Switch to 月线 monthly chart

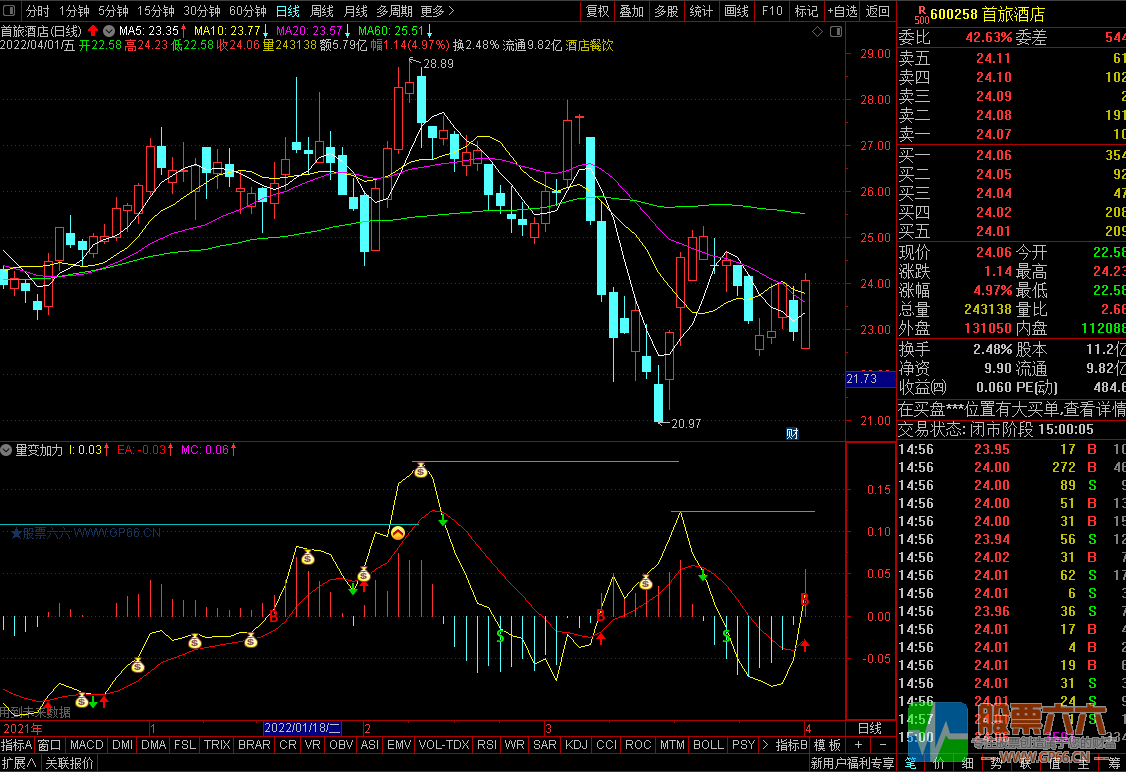[x=355, y=11]
